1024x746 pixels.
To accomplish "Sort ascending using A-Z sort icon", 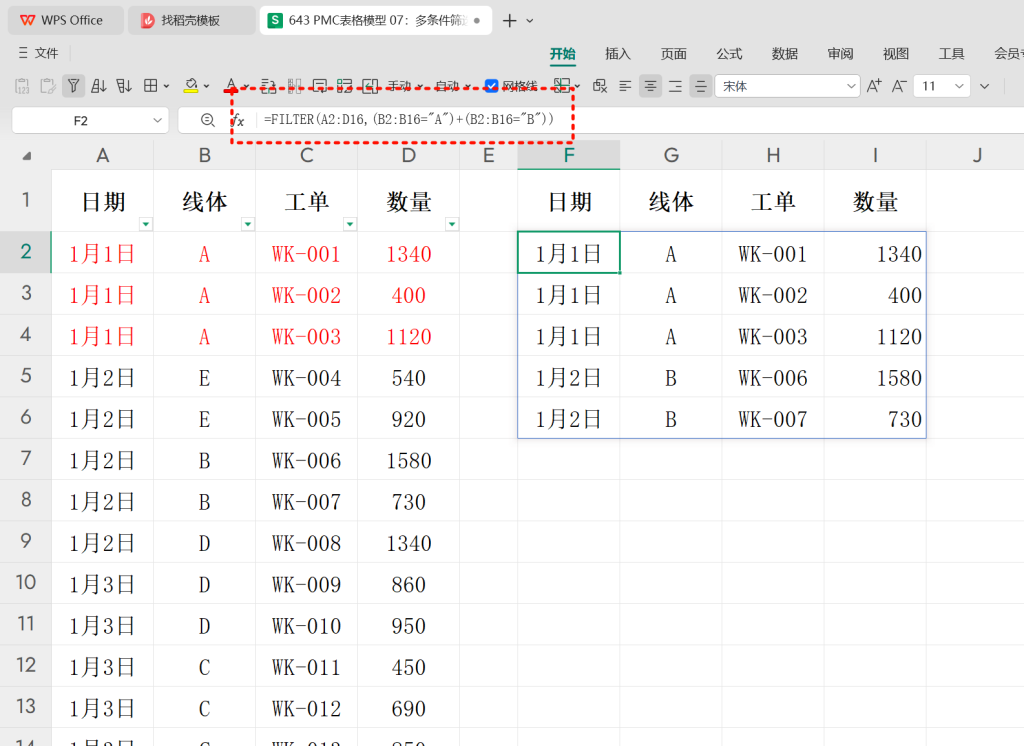I will click(99, 86).
